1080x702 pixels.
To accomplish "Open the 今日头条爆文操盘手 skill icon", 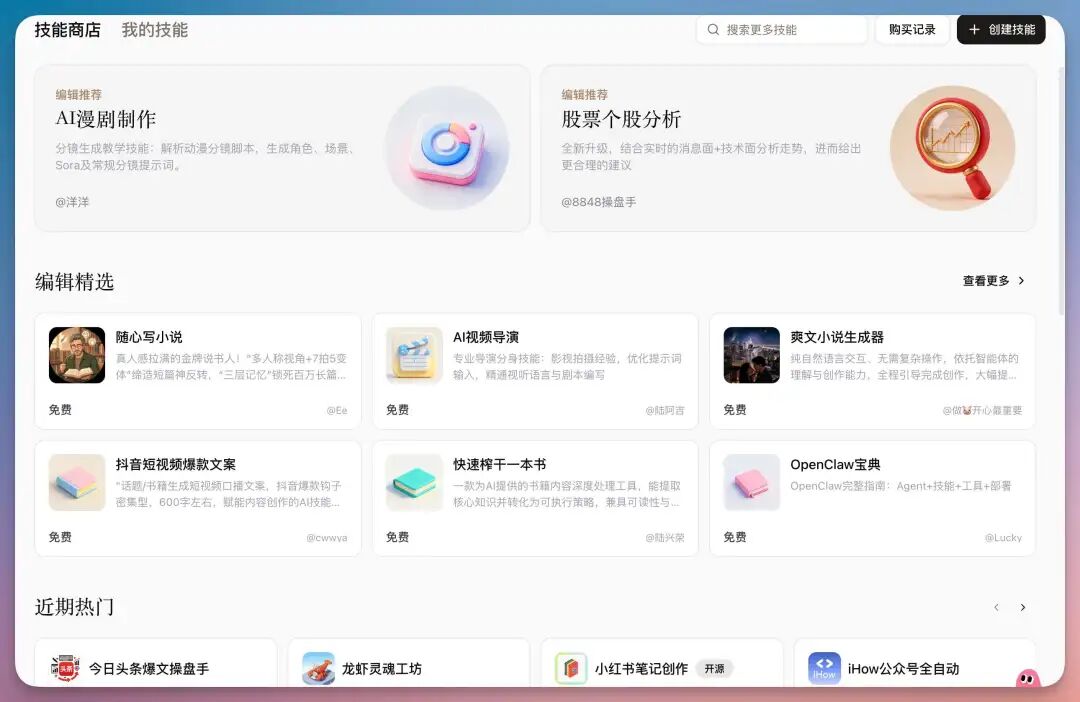I will (65, 668).
